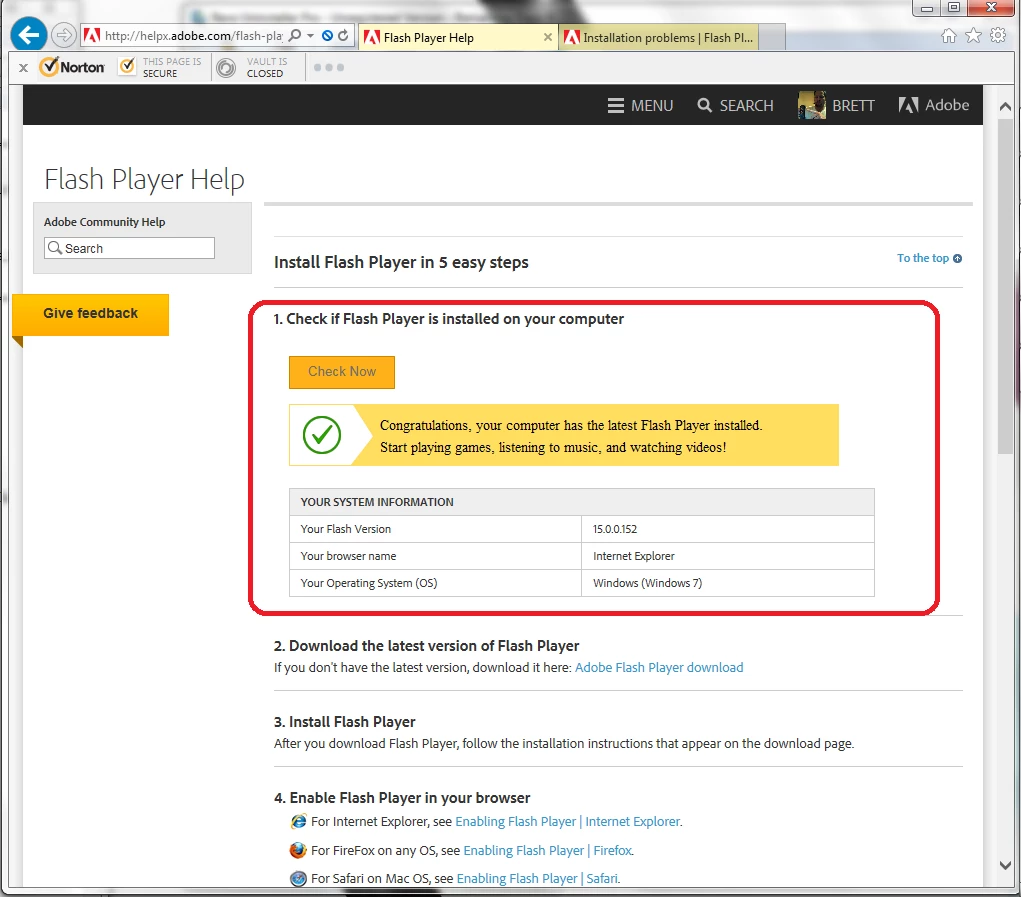Open the Adobe MENU hamburger
Screen dimensions: 1021x897
point(640,105)
